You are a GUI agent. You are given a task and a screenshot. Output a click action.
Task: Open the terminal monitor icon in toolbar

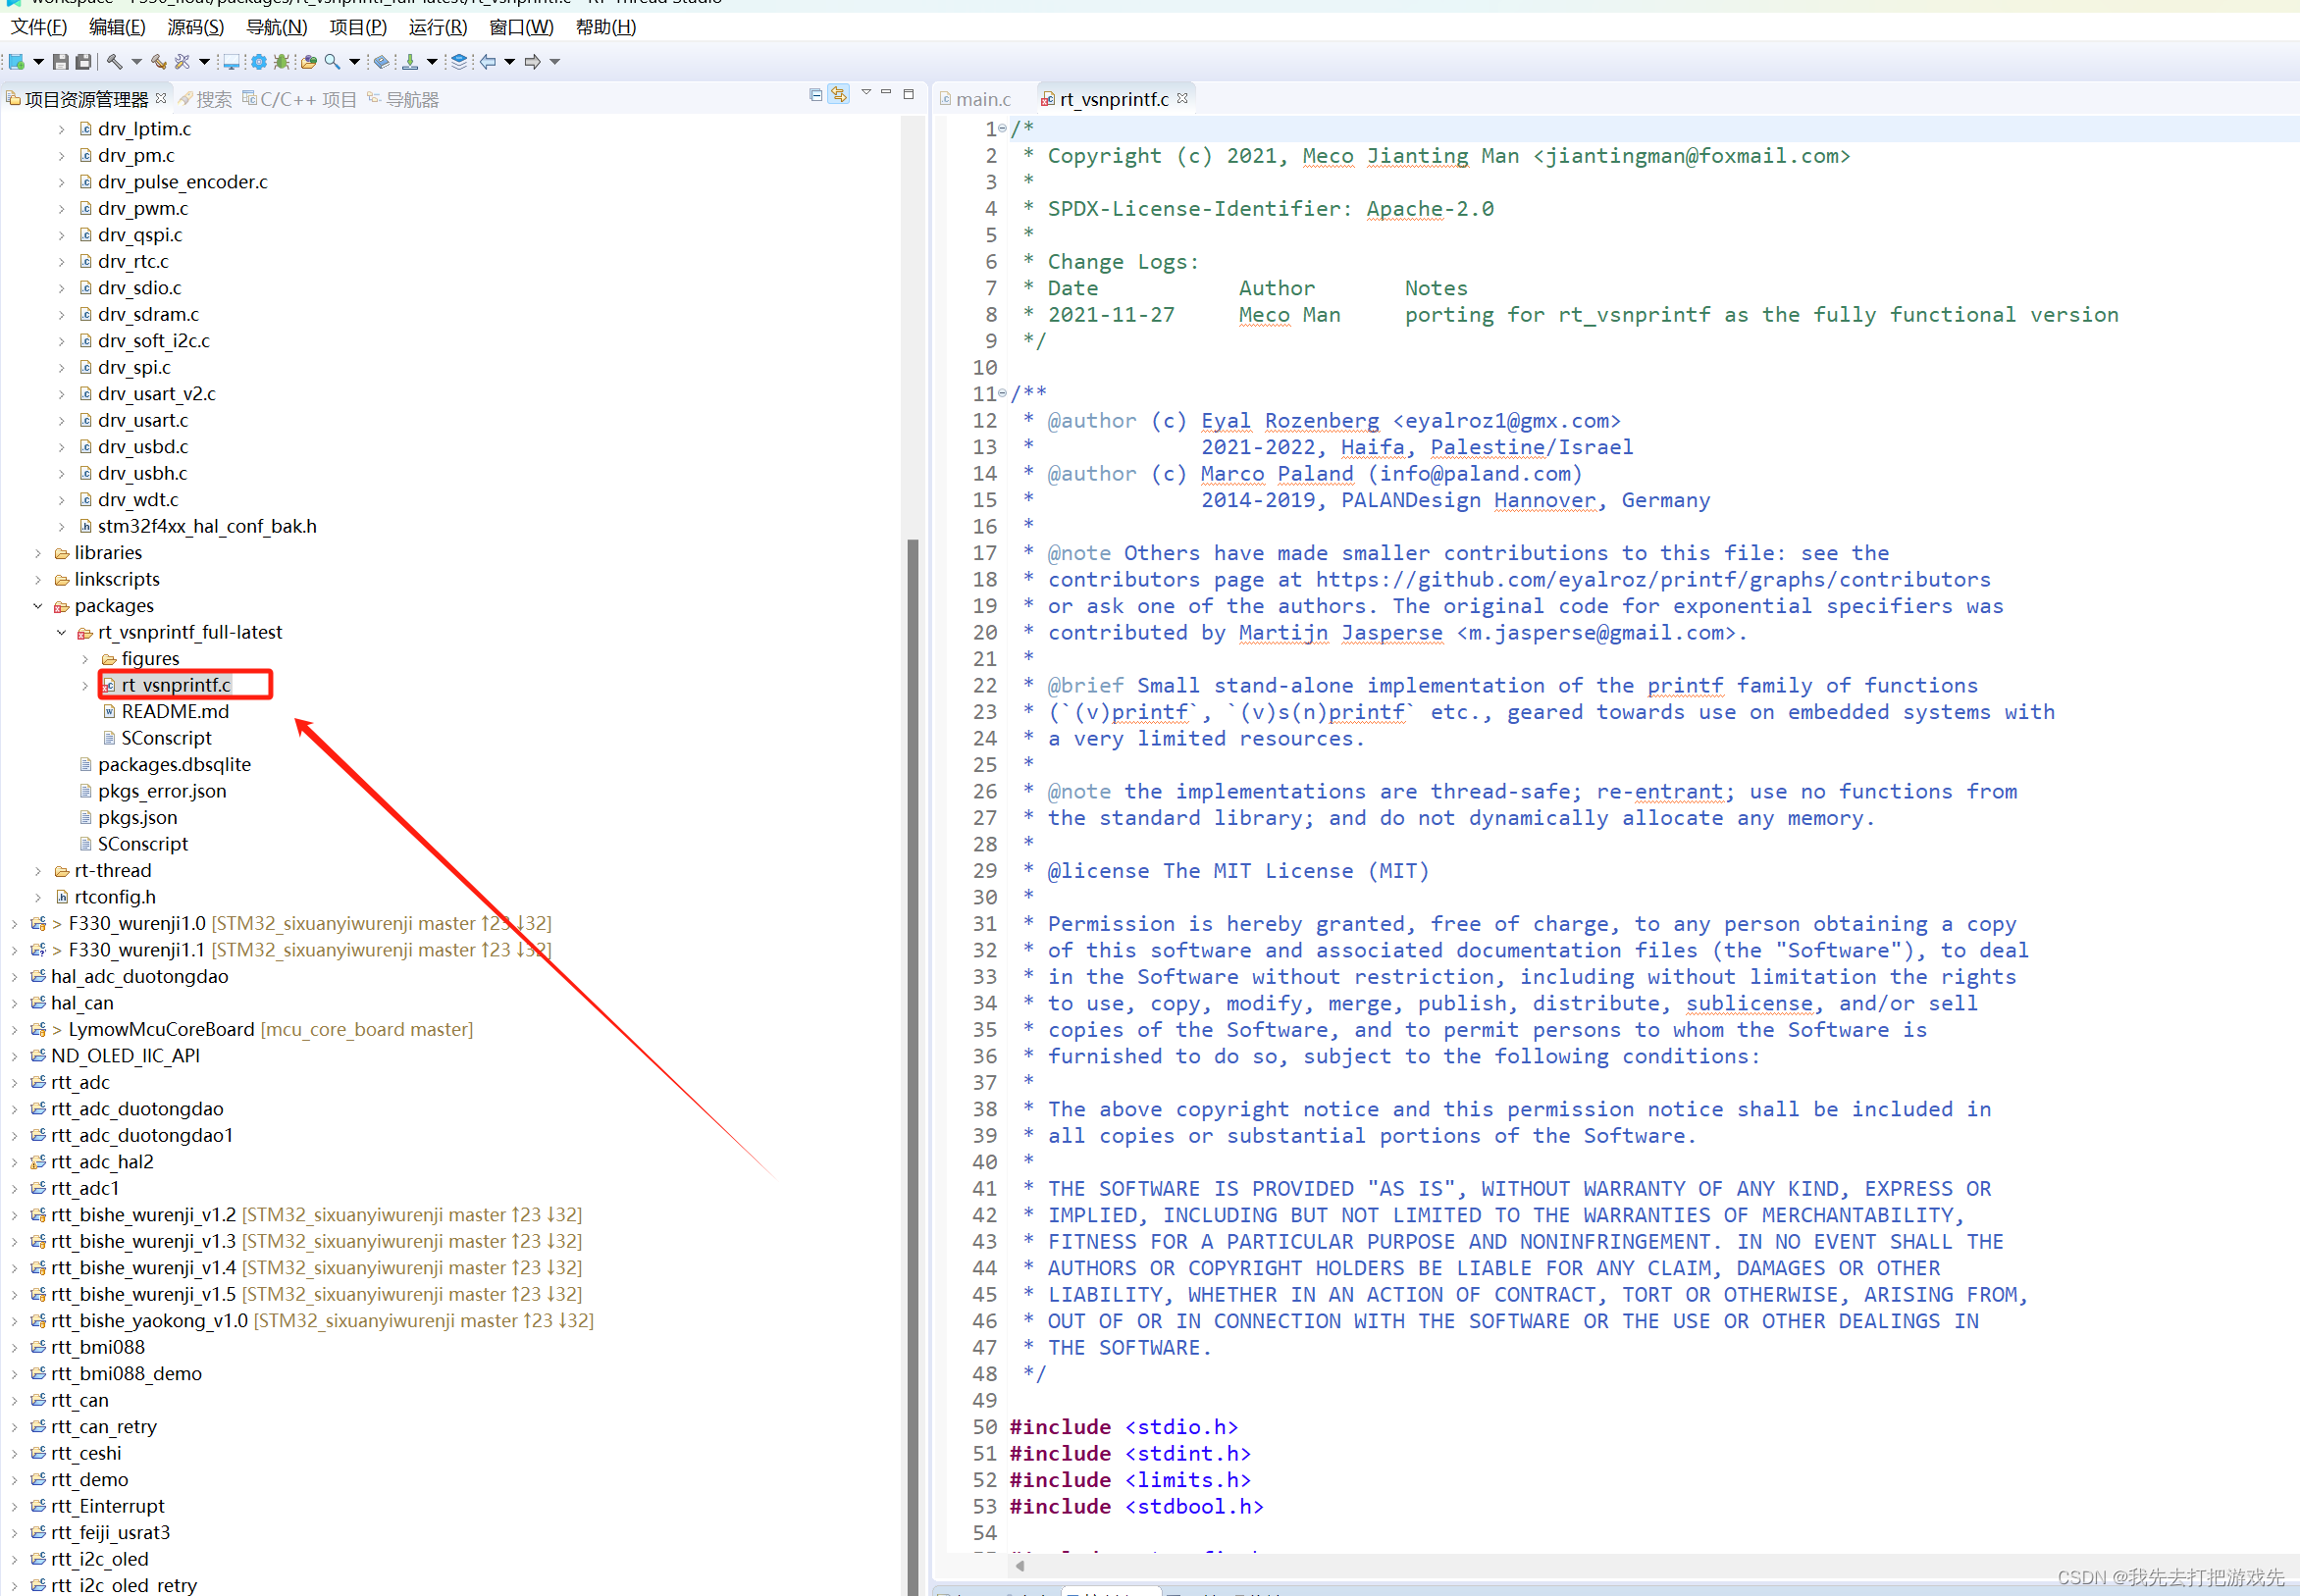[231, 62]
